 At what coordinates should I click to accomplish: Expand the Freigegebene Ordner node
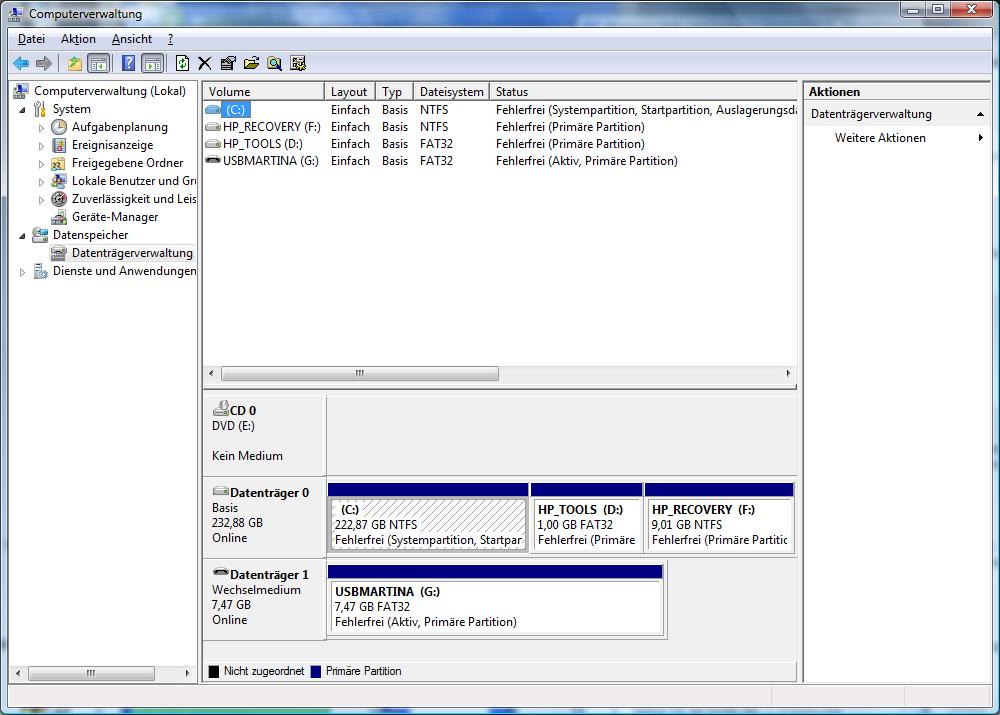point(41,164)
